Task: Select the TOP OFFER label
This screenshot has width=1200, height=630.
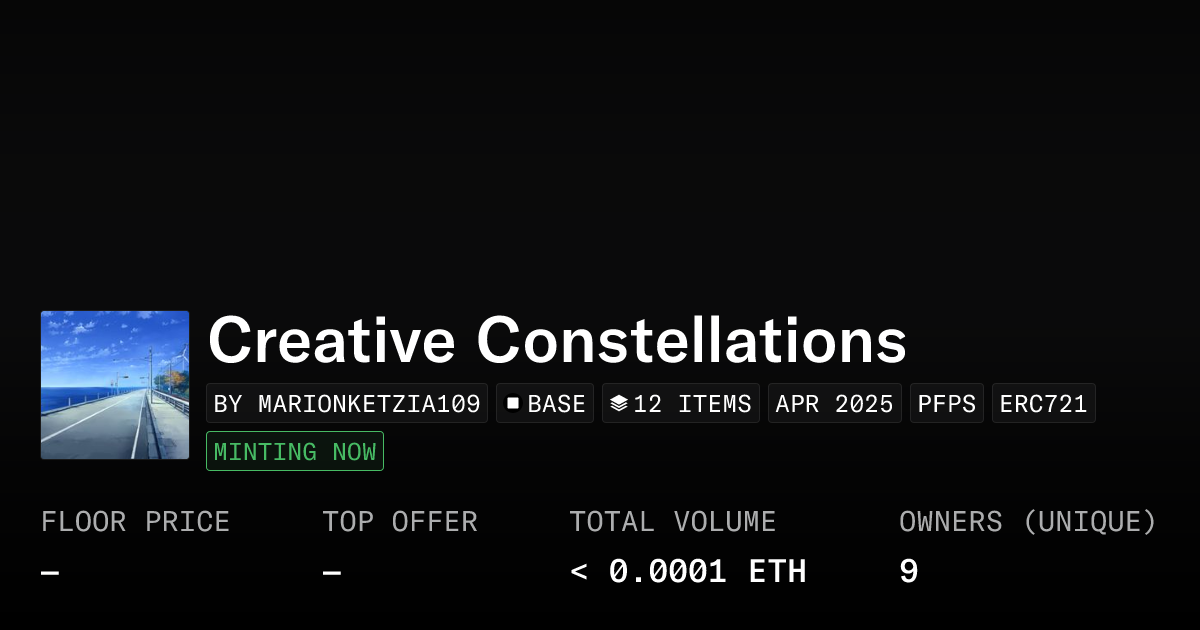Action: [x=399, y=521]
